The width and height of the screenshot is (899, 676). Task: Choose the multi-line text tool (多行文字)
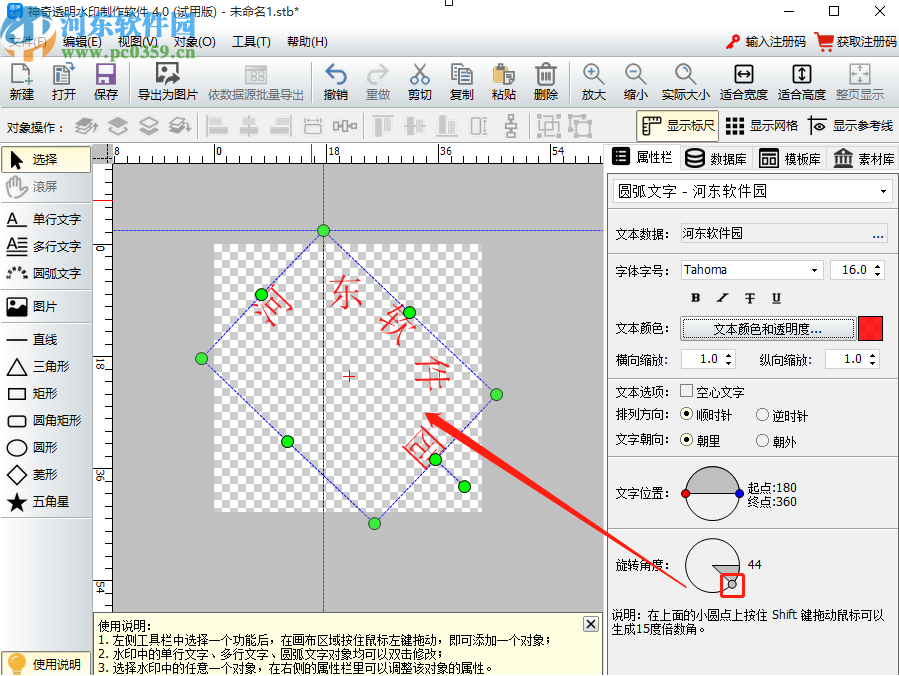coord(46,246)
